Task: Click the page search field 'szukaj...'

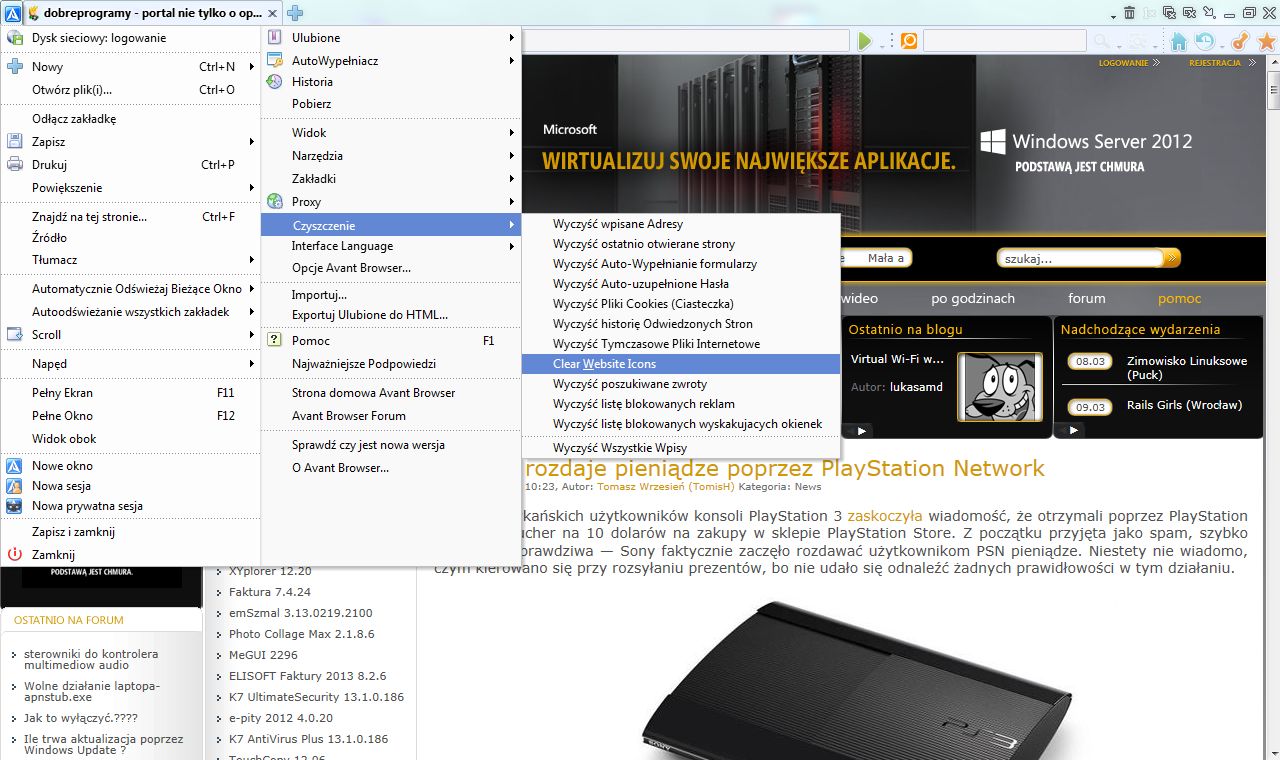Action: [x=1080, y=258]
